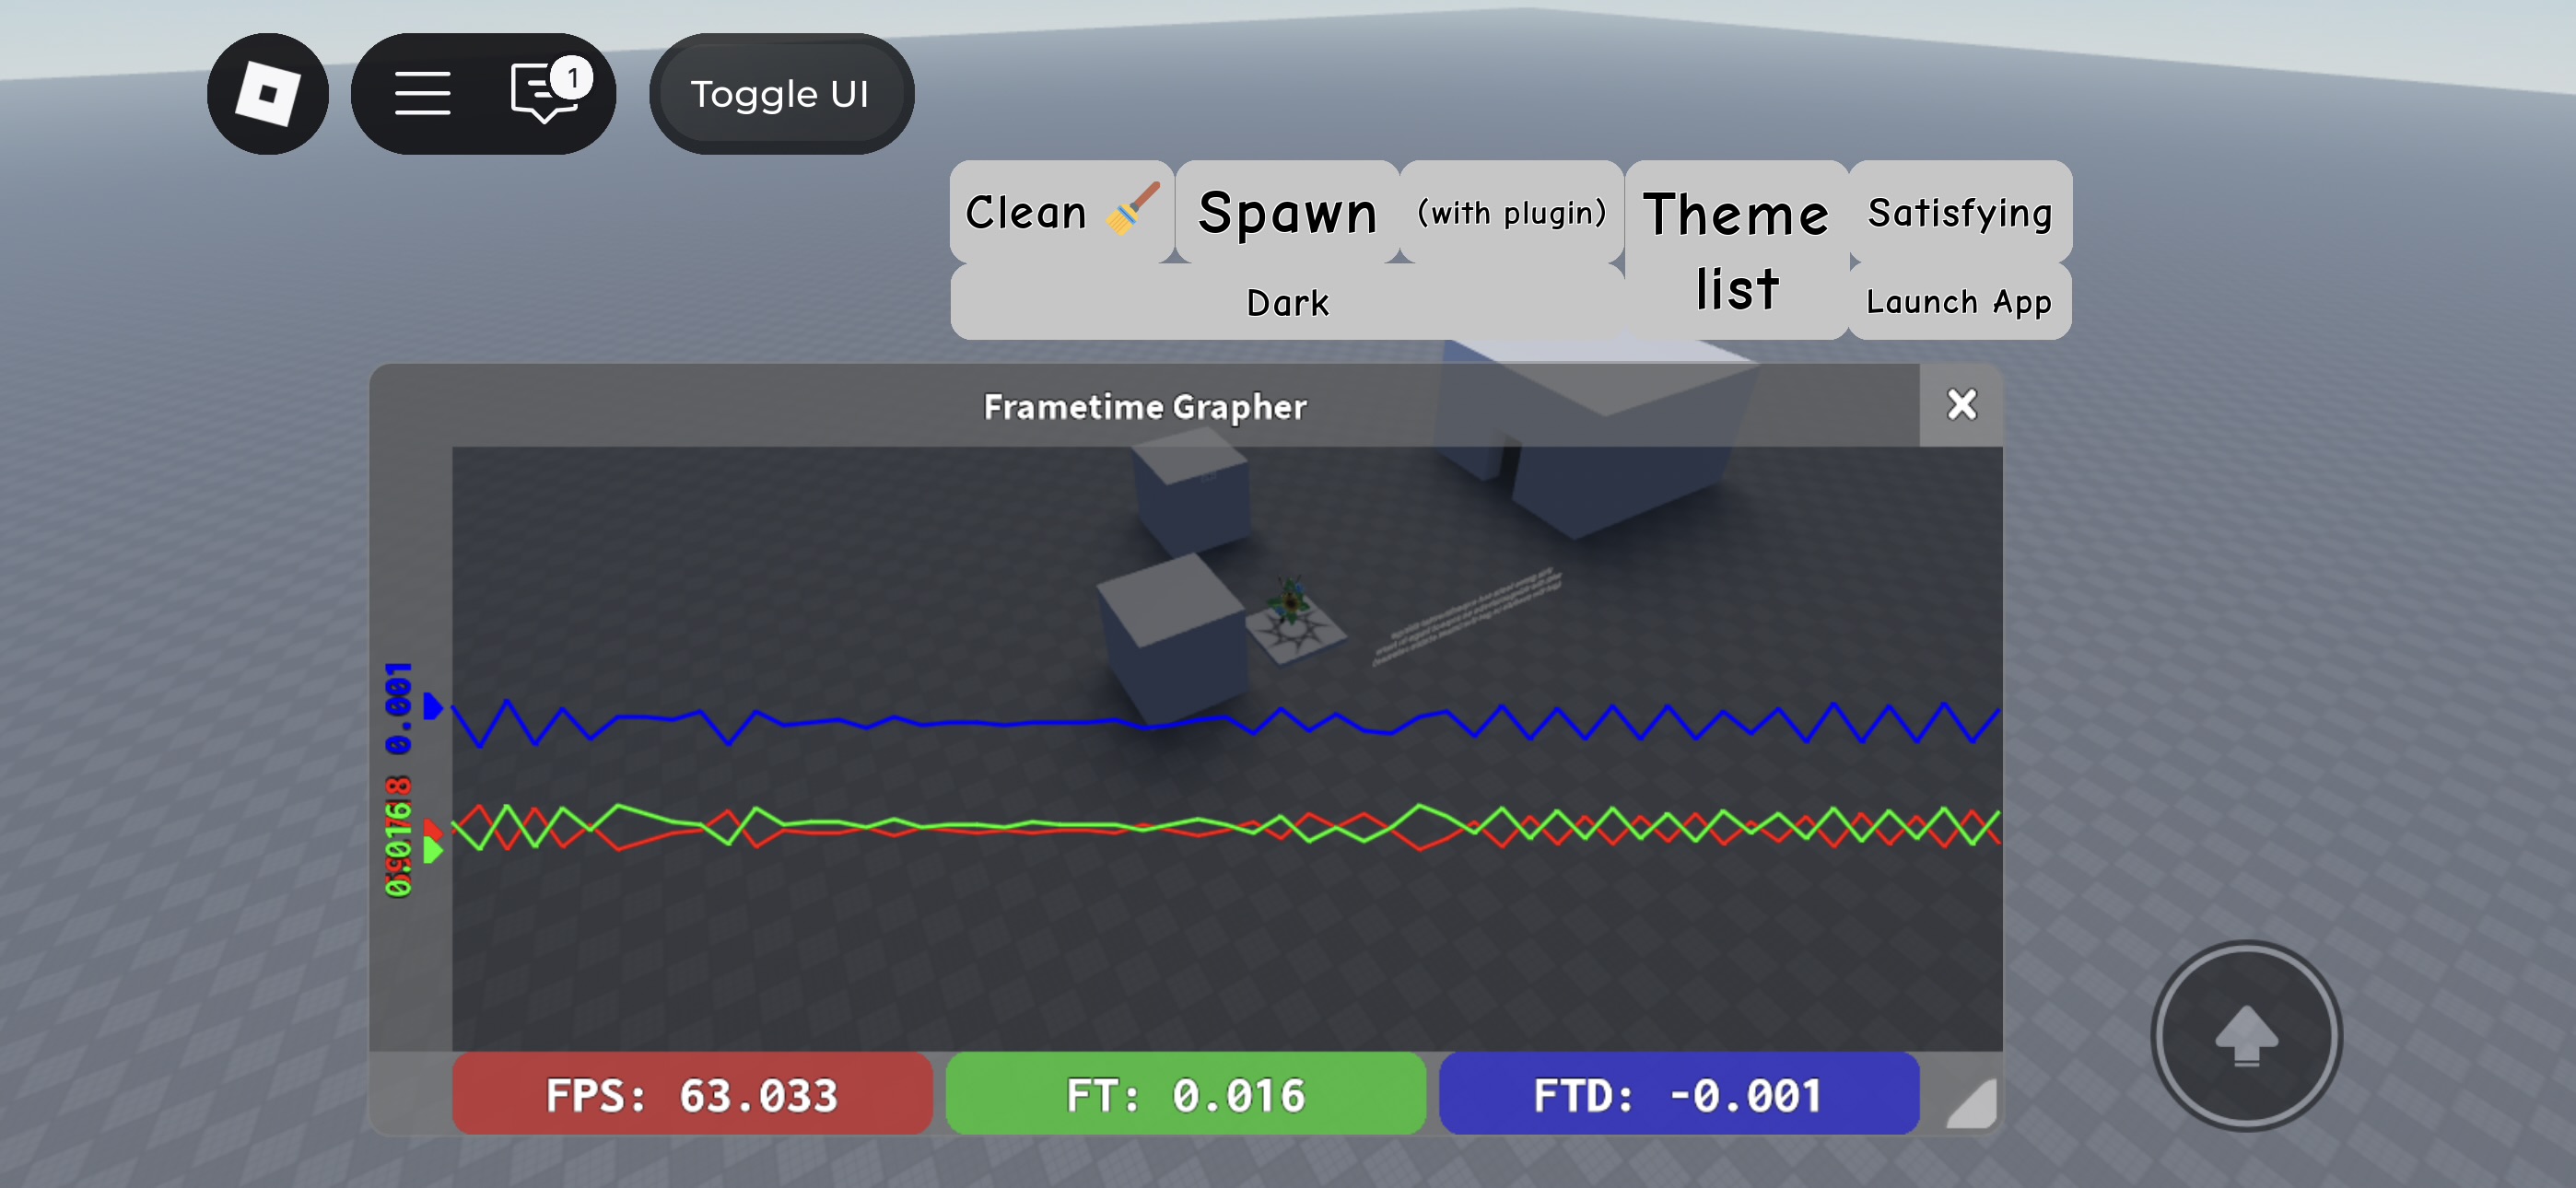
Task: Click the Launch App button
Action: pyautogui.click(x=1959, y=301)
